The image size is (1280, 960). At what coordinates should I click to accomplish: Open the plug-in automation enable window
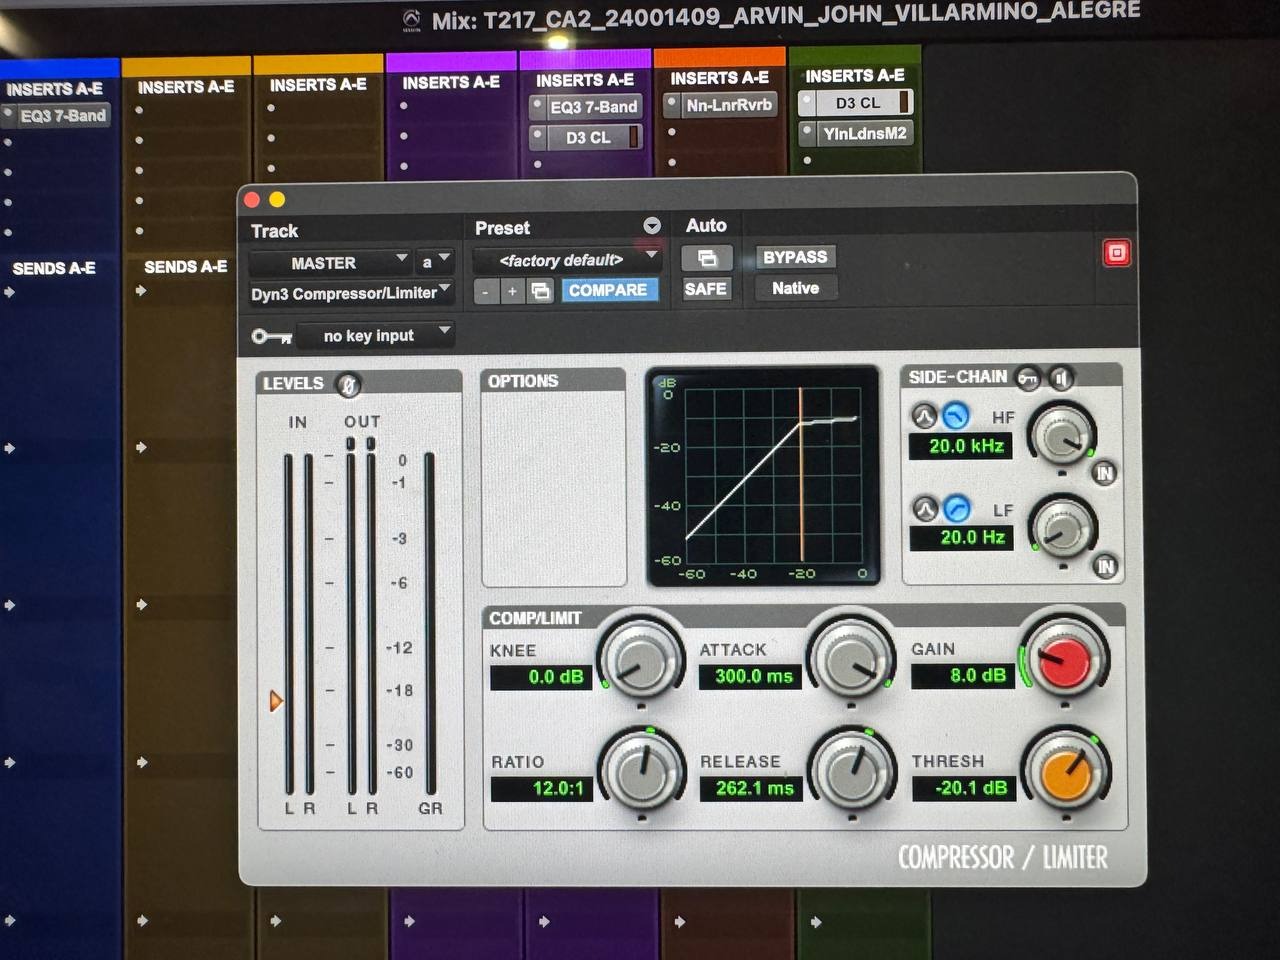click(x=707, y=258)
